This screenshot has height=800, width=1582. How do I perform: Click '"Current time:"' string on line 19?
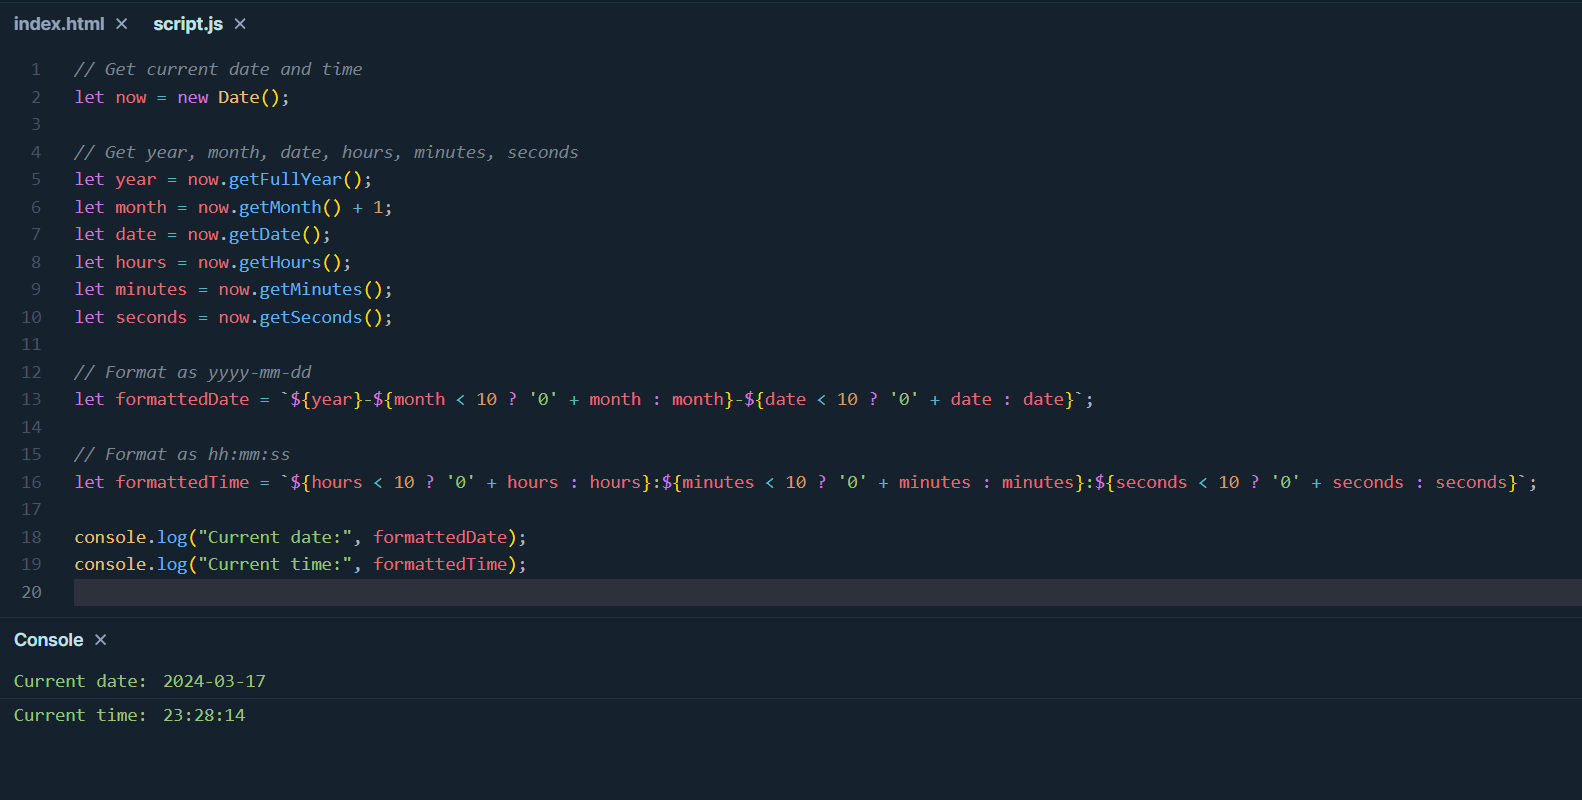point(275,564)
